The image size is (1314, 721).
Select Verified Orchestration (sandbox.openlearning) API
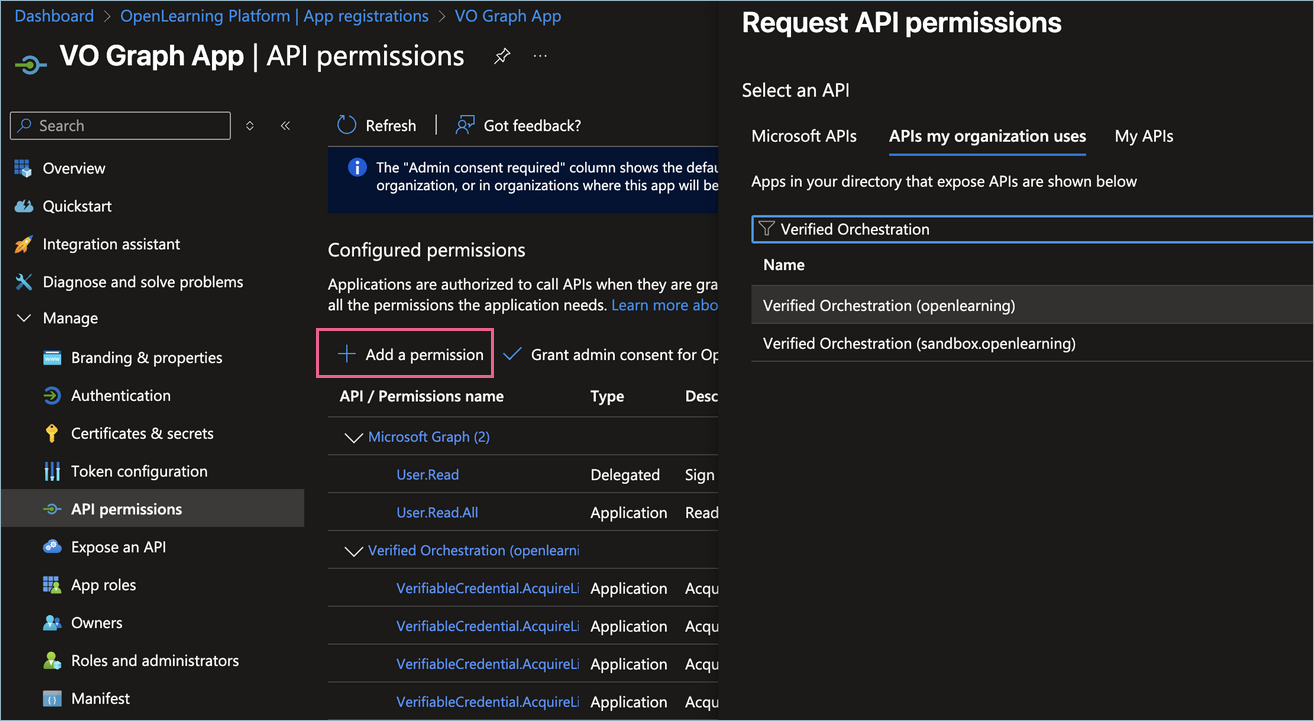tap(919, 343)
